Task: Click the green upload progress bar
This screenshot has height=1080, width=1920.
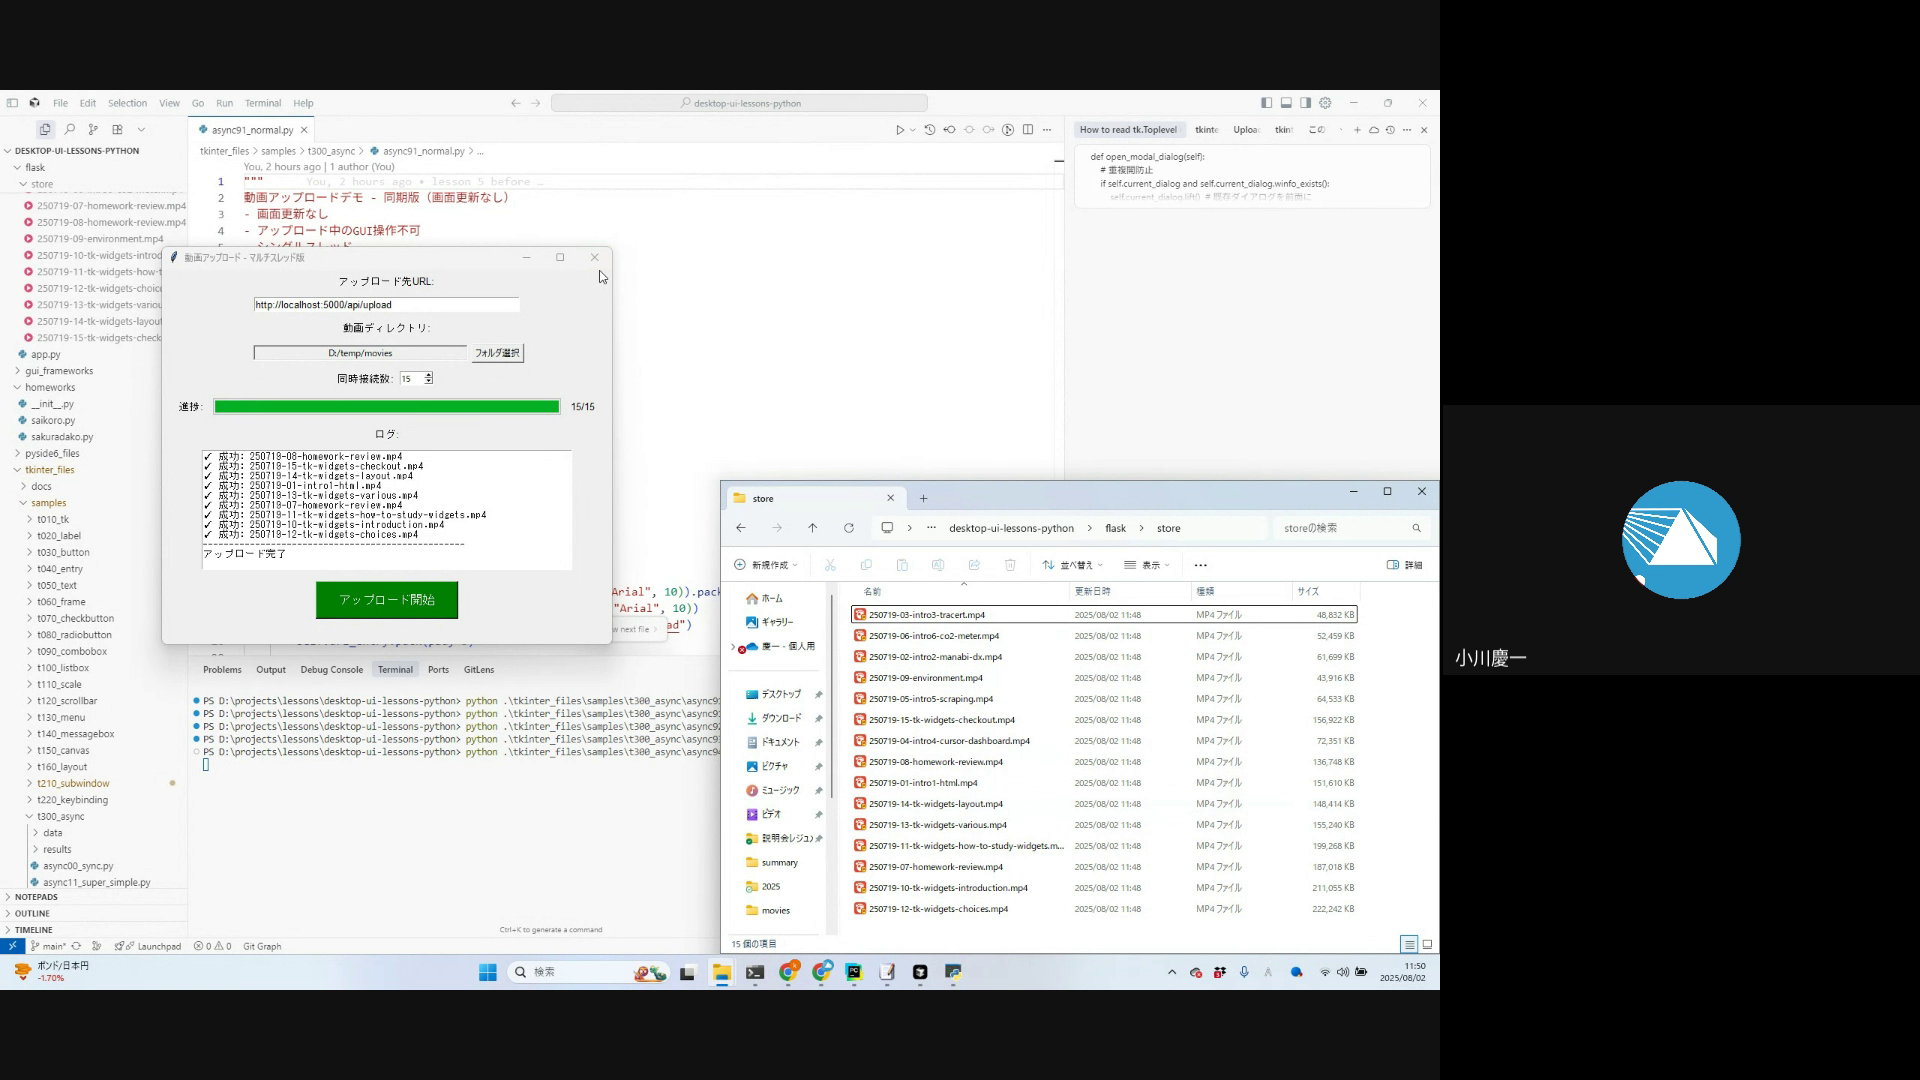Action: pyautogui.click(x=386, y=407)
